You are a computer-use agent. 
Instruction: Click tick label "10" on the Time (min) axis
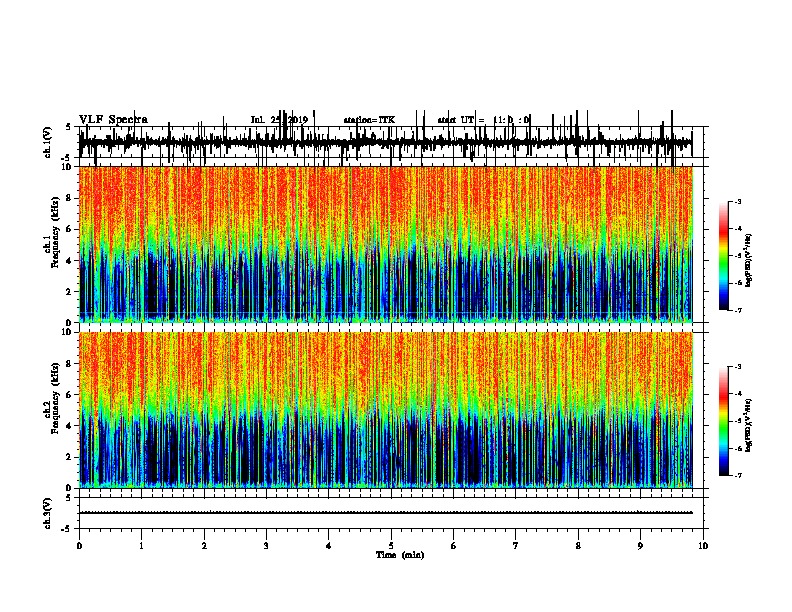click(x=703, y=546)
